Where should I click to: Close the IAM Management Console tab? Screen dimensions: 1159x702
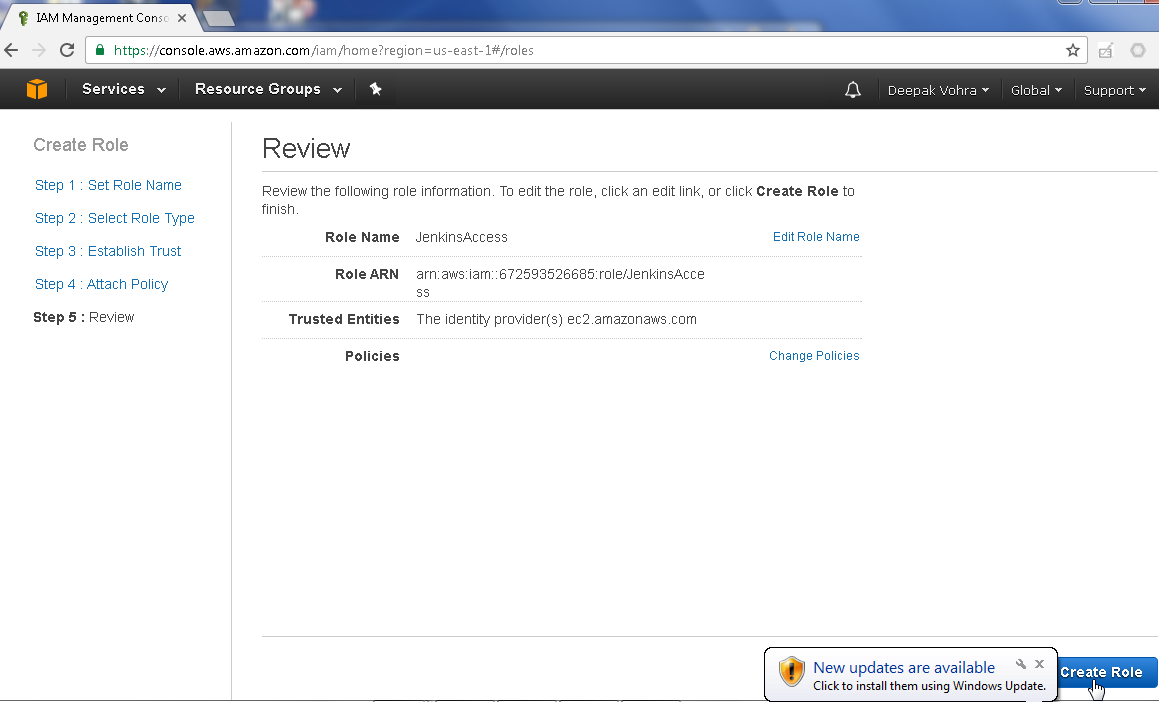pyautogui.click(x=182, y=18)
